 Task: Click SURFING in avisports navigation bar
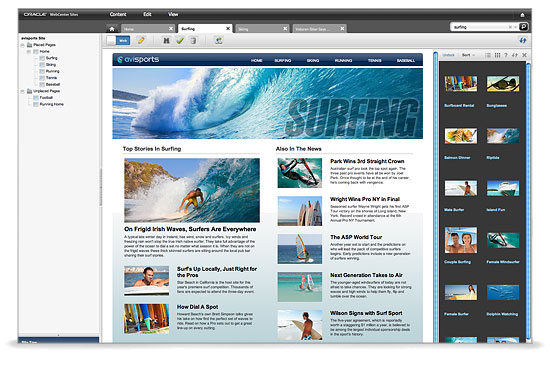pos(283,60)
